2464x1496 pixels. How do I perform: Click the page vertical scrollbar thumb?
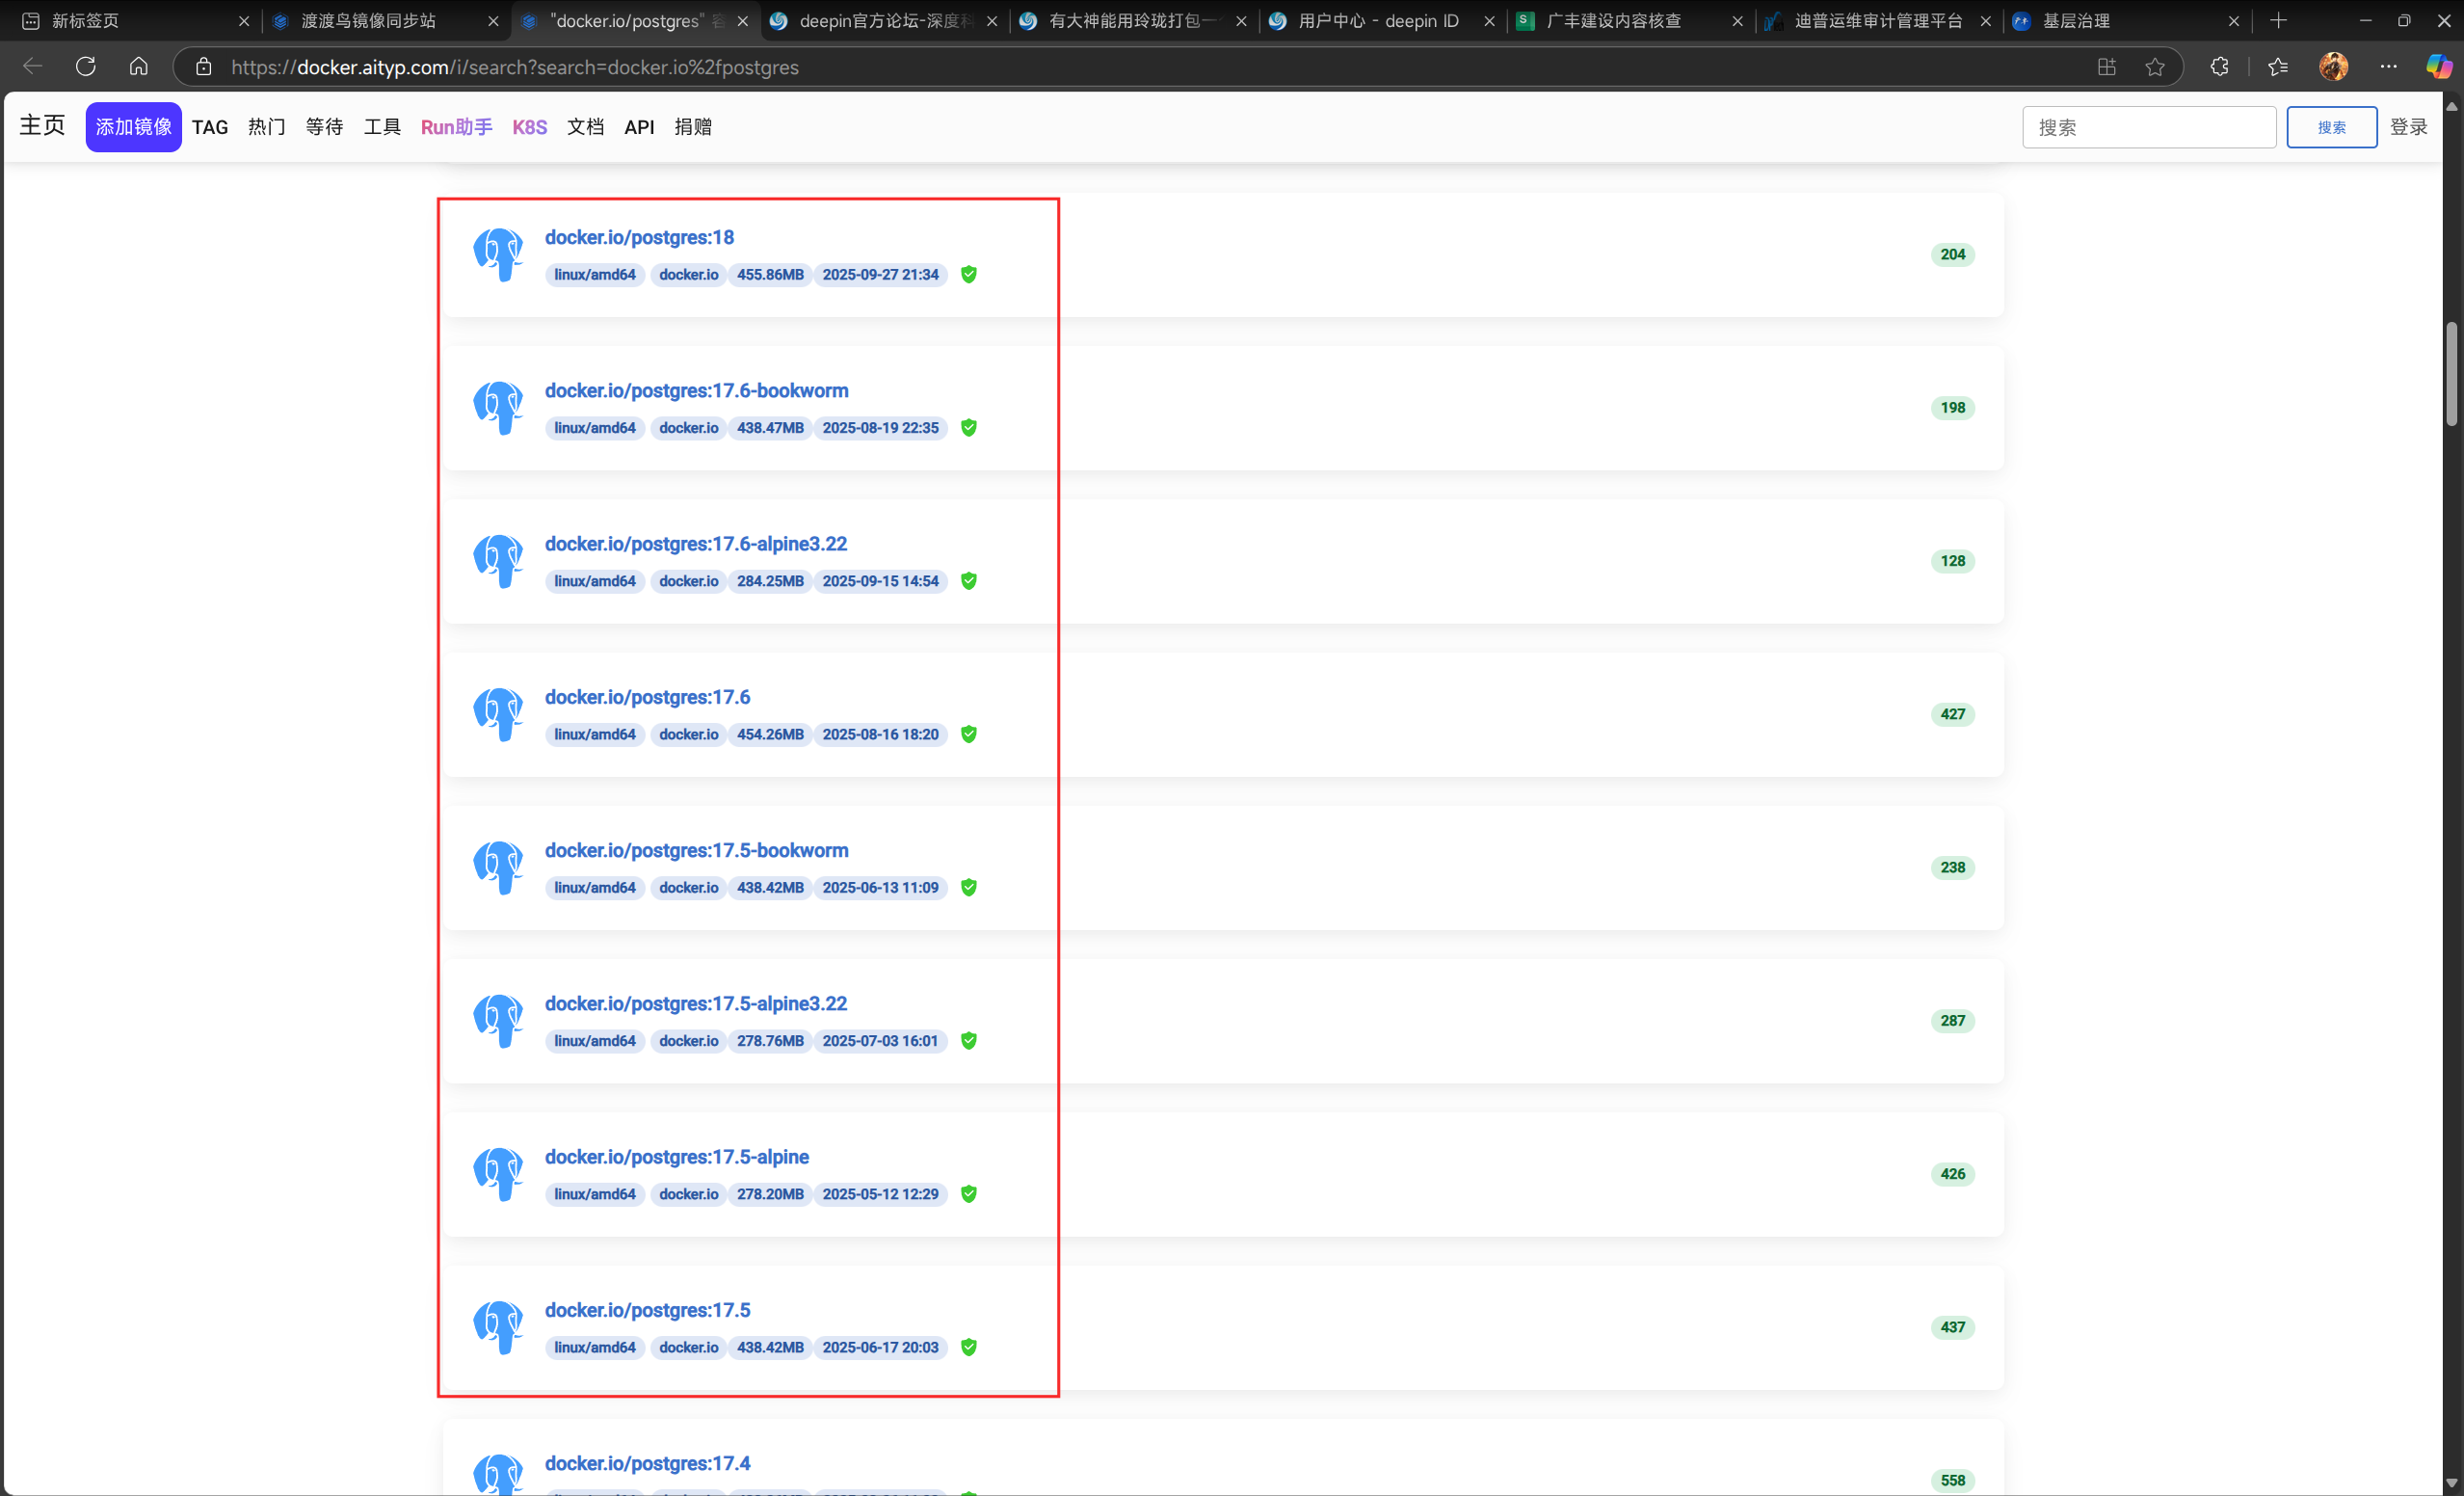[2451, 374]
